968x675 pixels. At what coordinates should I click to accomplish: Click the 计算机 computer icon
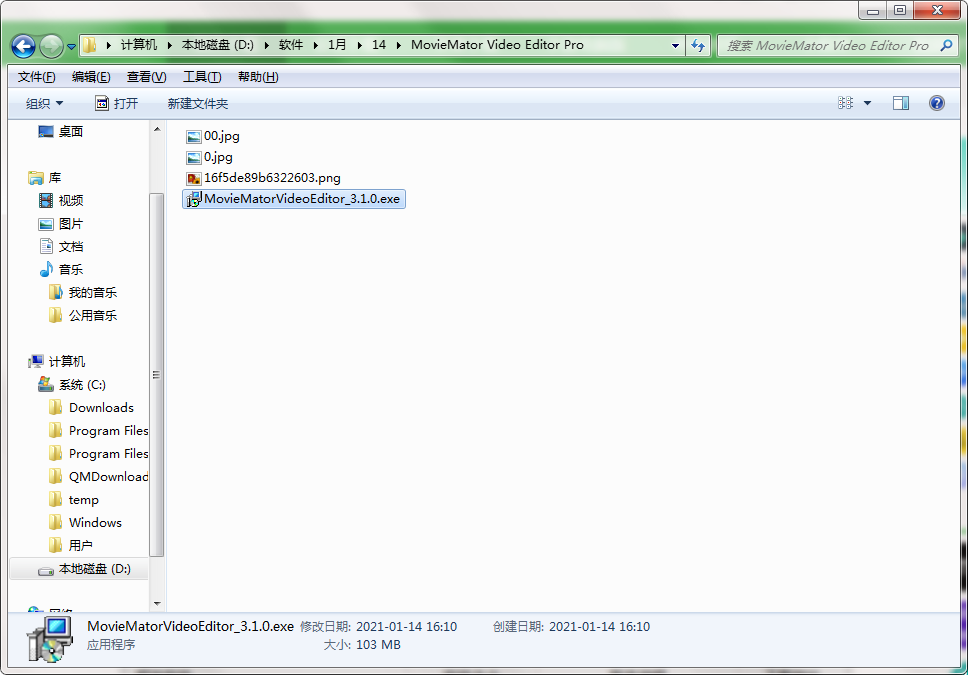click(x=36, y=361)
